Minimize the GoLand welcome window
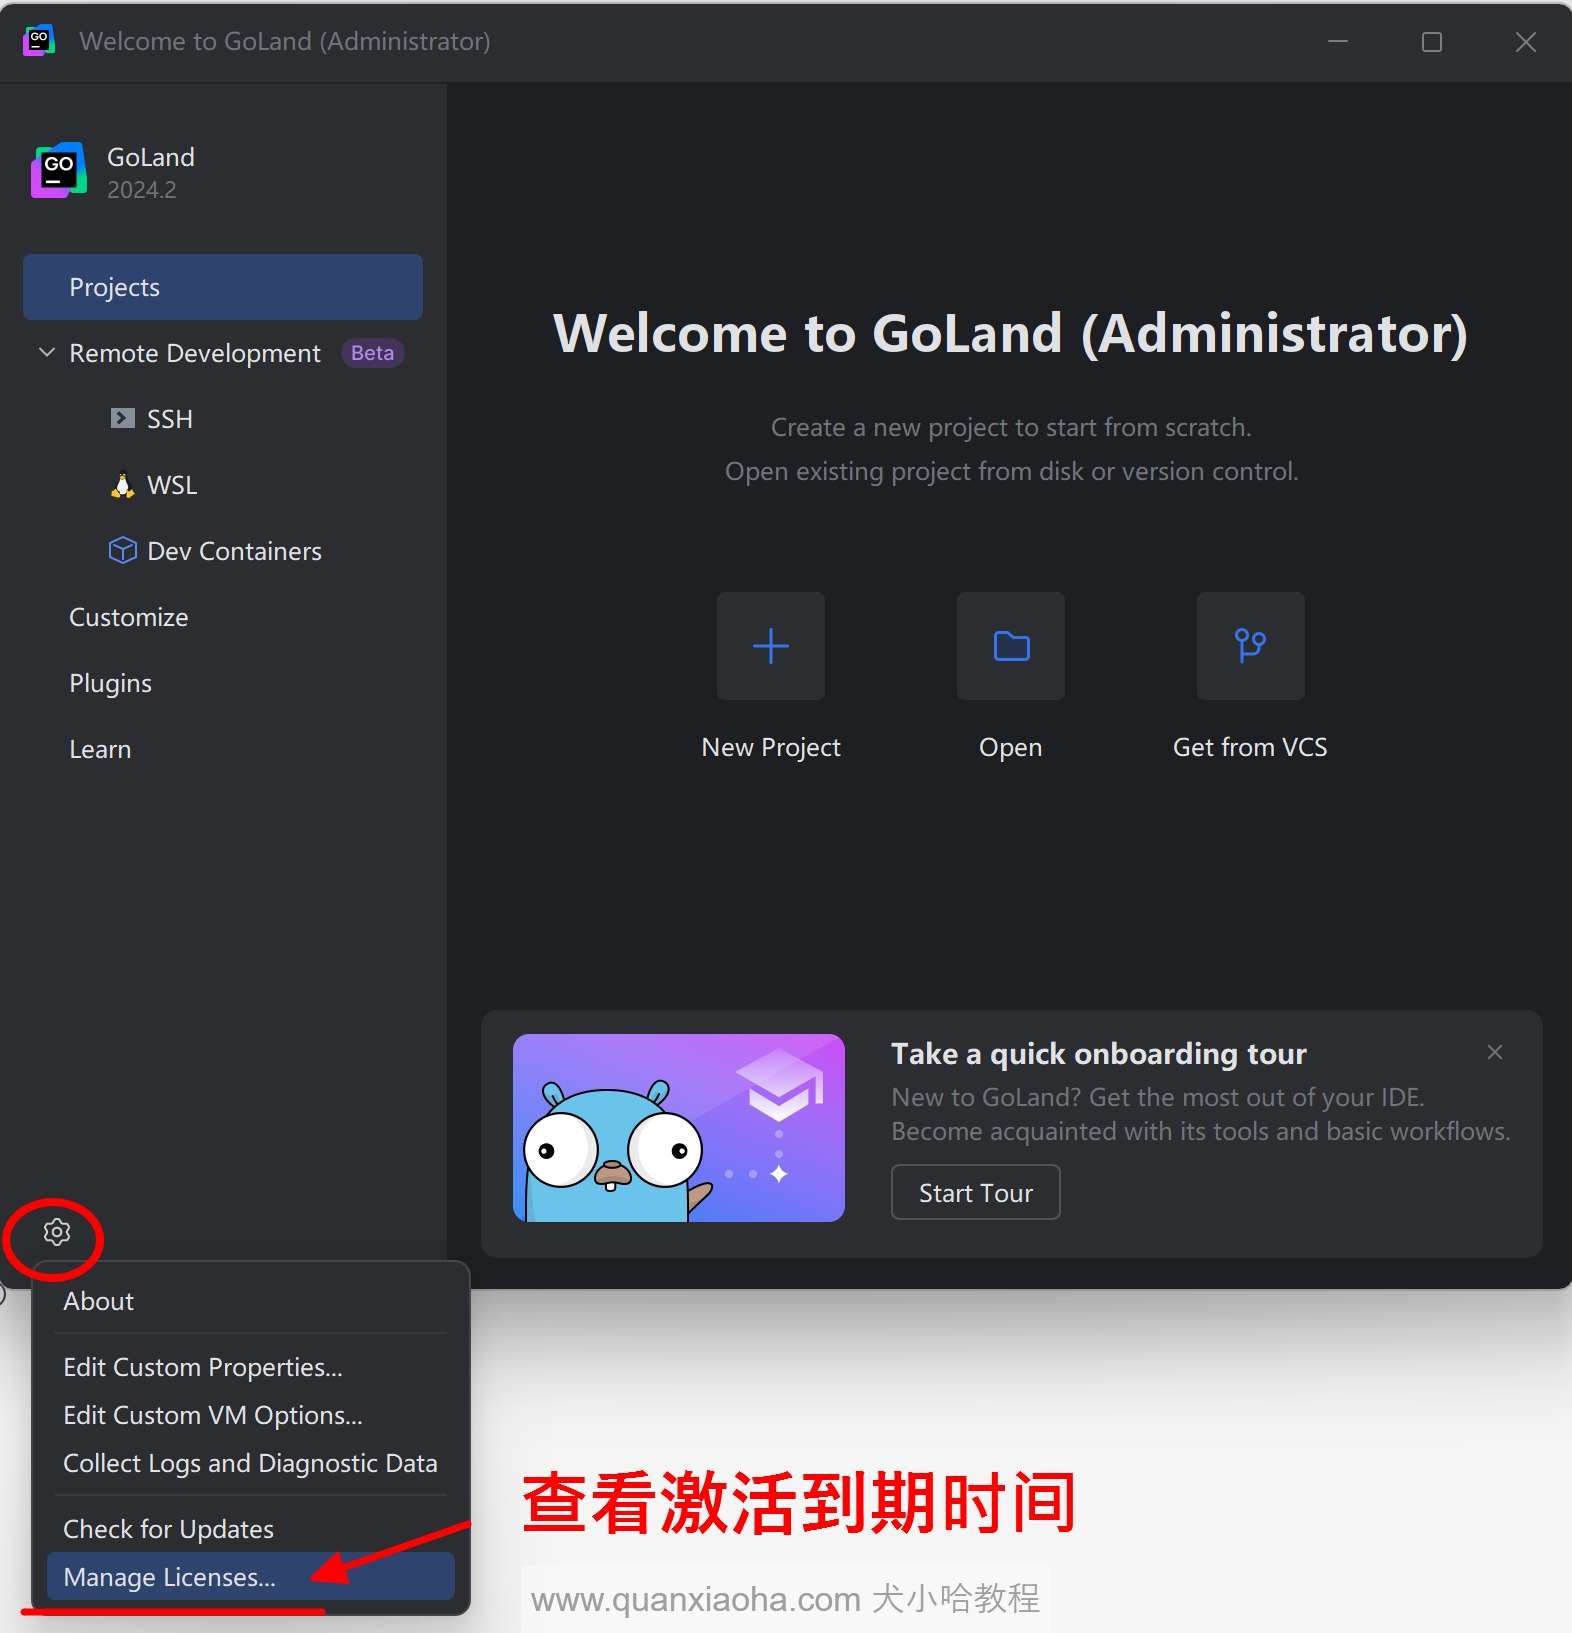The width and height of the screenshot is (1572, 1633). tap(1338, 41)
